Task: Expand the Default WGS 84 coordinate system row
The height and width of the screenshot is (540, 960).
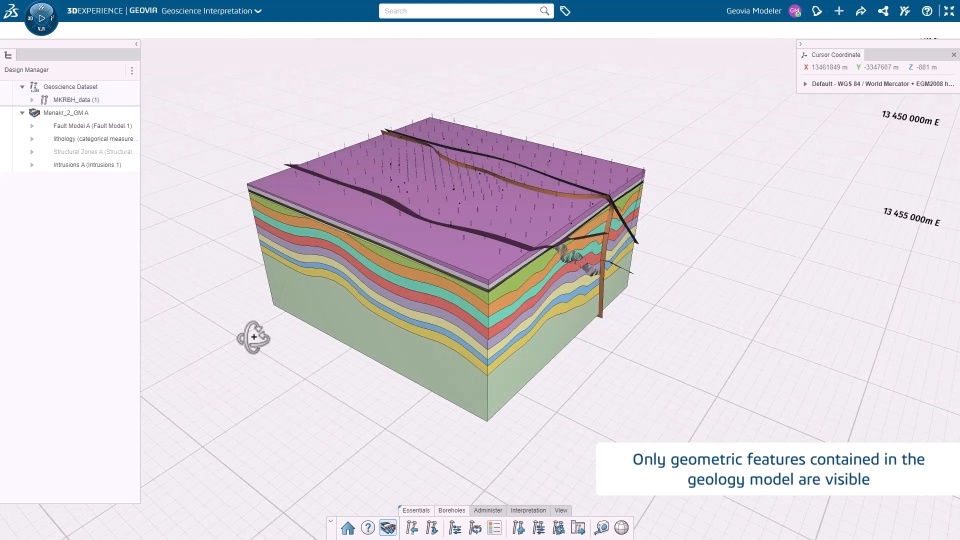Action: click(x=805, y=84)
